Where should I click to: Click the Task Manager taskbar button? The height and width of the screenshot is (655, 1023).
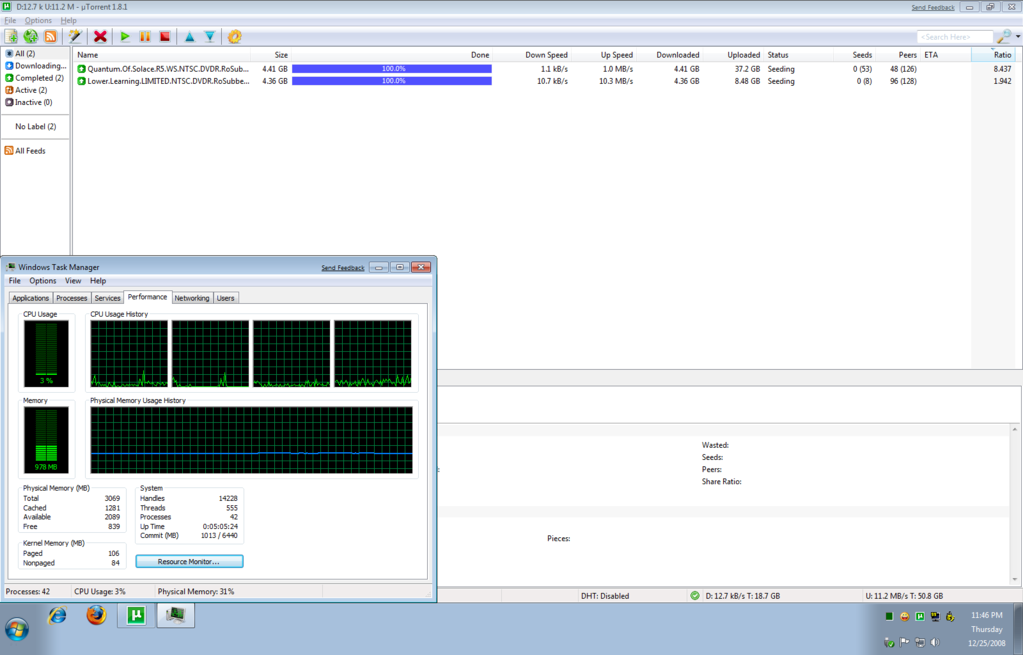click(x=176, y=615)
